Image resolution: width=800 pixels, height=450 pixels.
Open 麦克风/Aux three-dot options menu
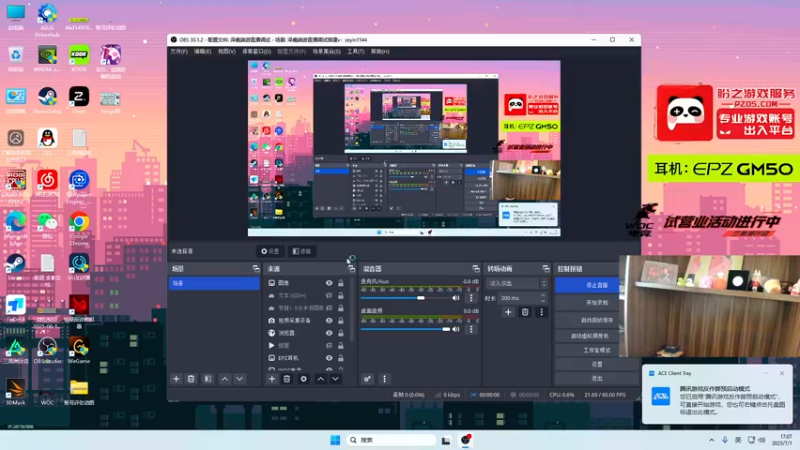[x=471, y=298]
